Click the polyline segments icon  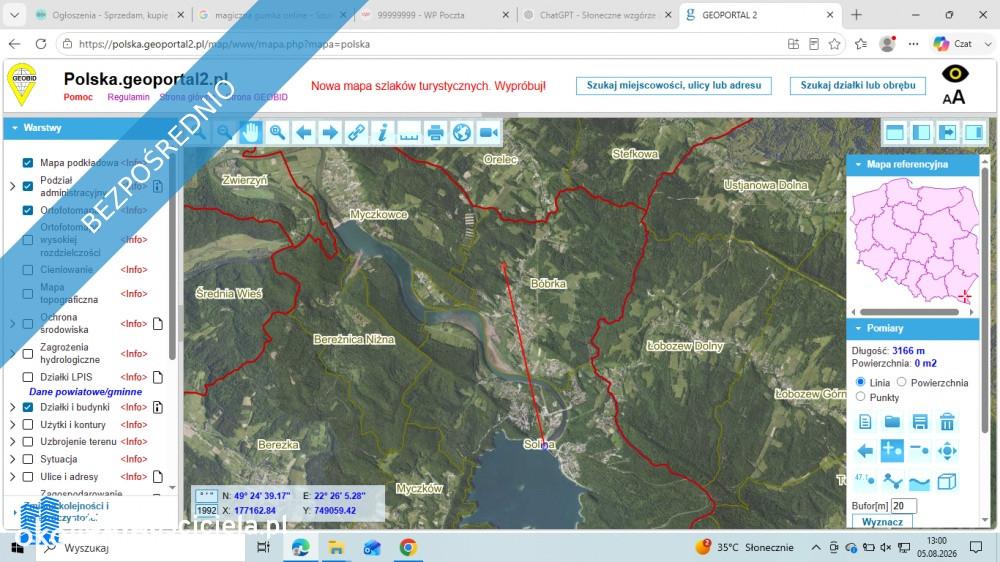coord(892,481)
